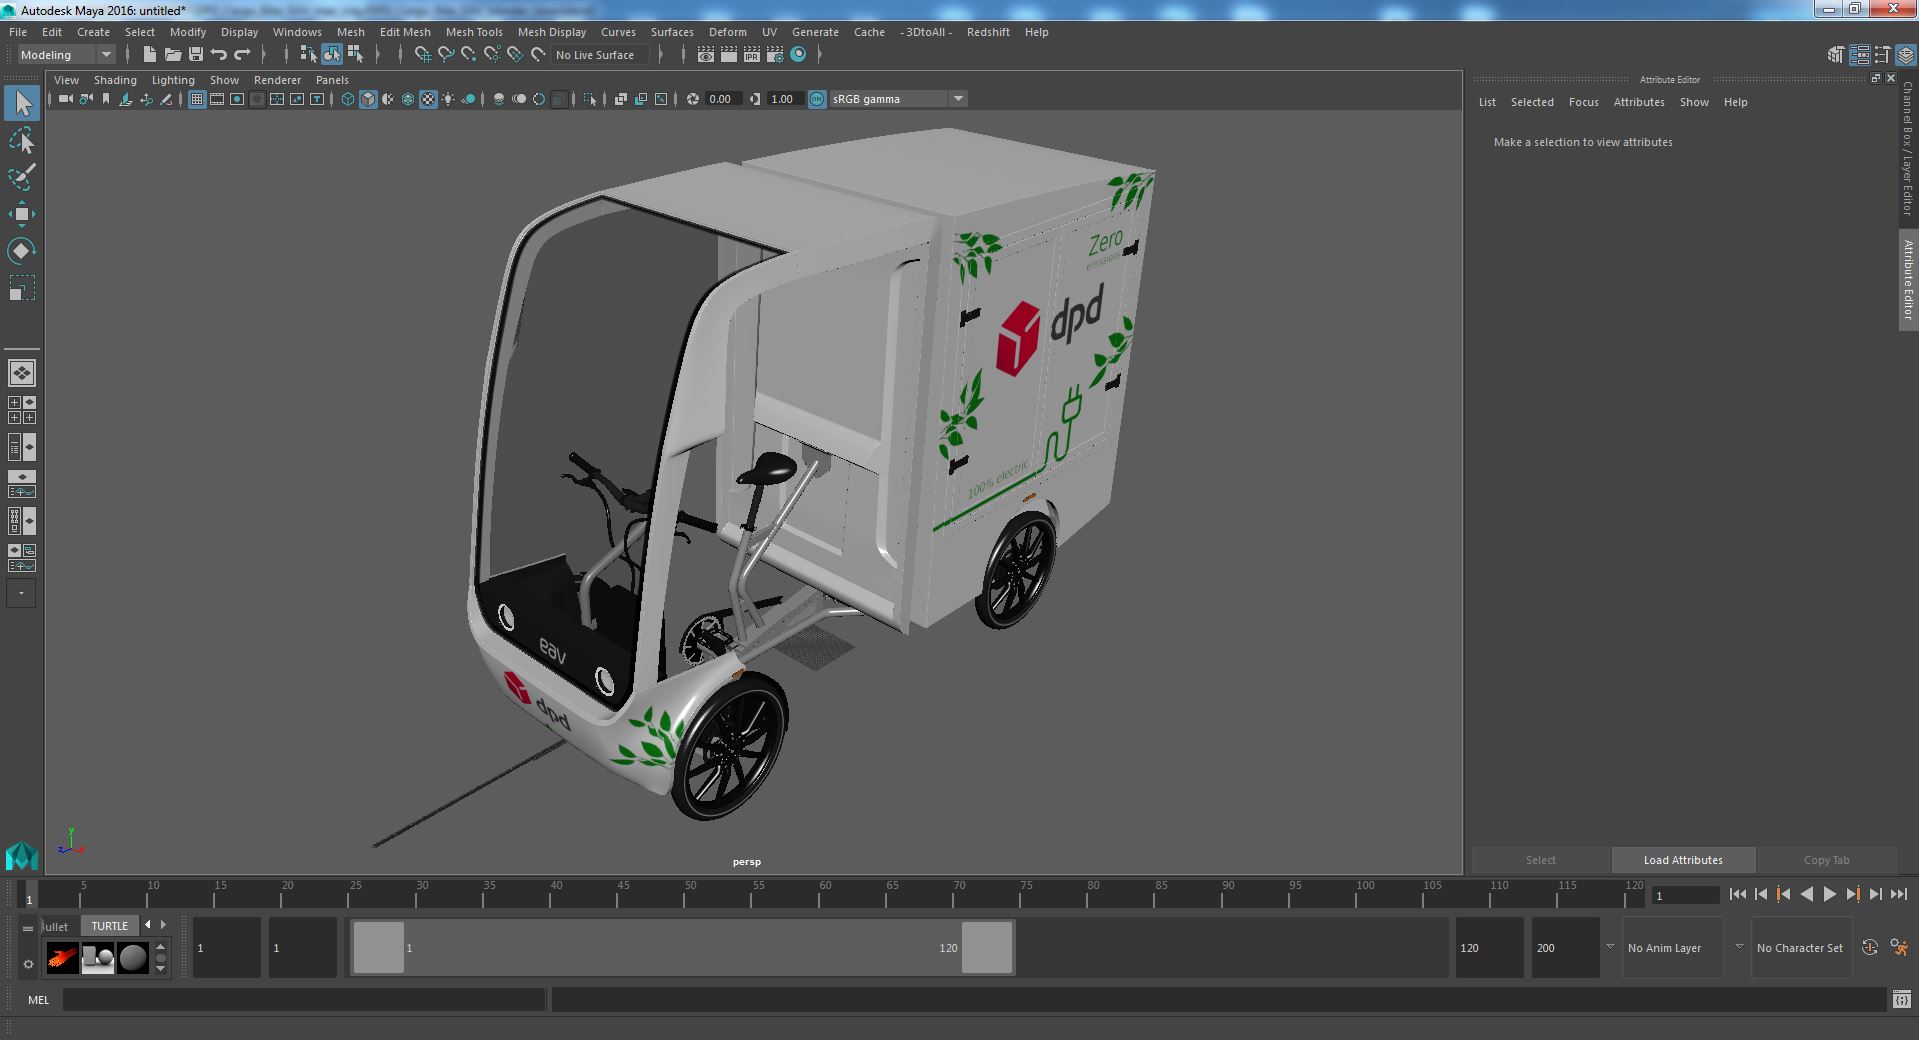This screenshot has height=1040, width=1919.
Task: Open the Mesh Tools menu
Action: click(474, 32)
